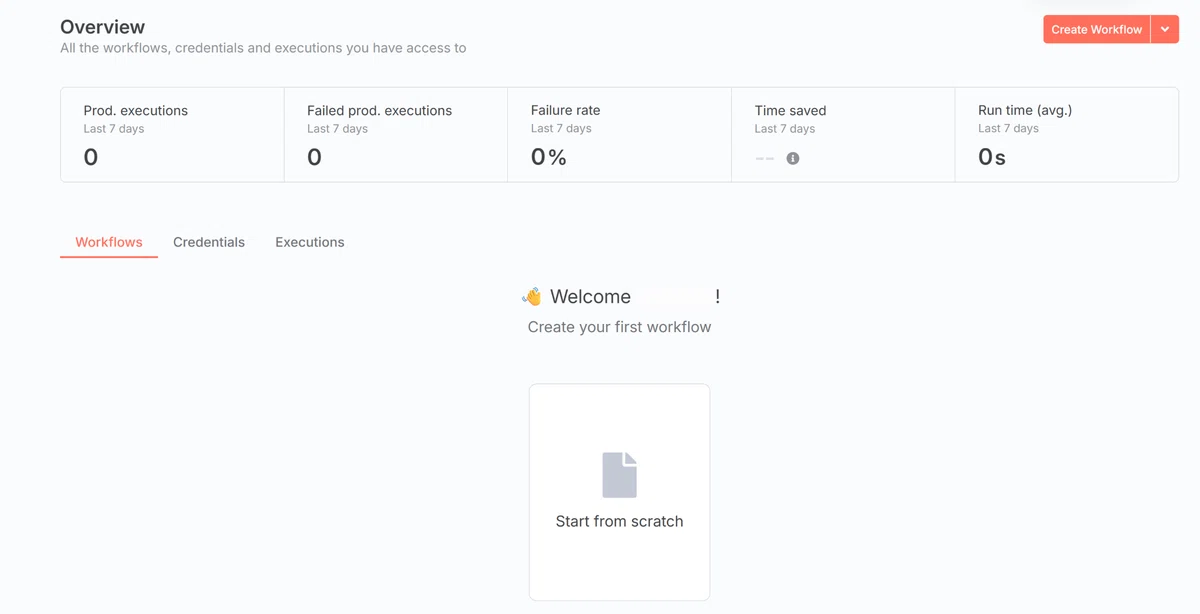The width and height of the screenshot is (1200, 614).
Task: Open the Create Workflow dropdown arrow
Action: click(x=1165, y=29)
